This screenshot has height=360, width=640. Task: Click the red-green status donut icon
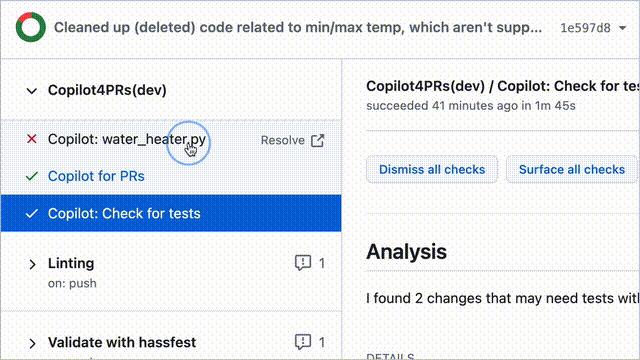pos(31,27)
